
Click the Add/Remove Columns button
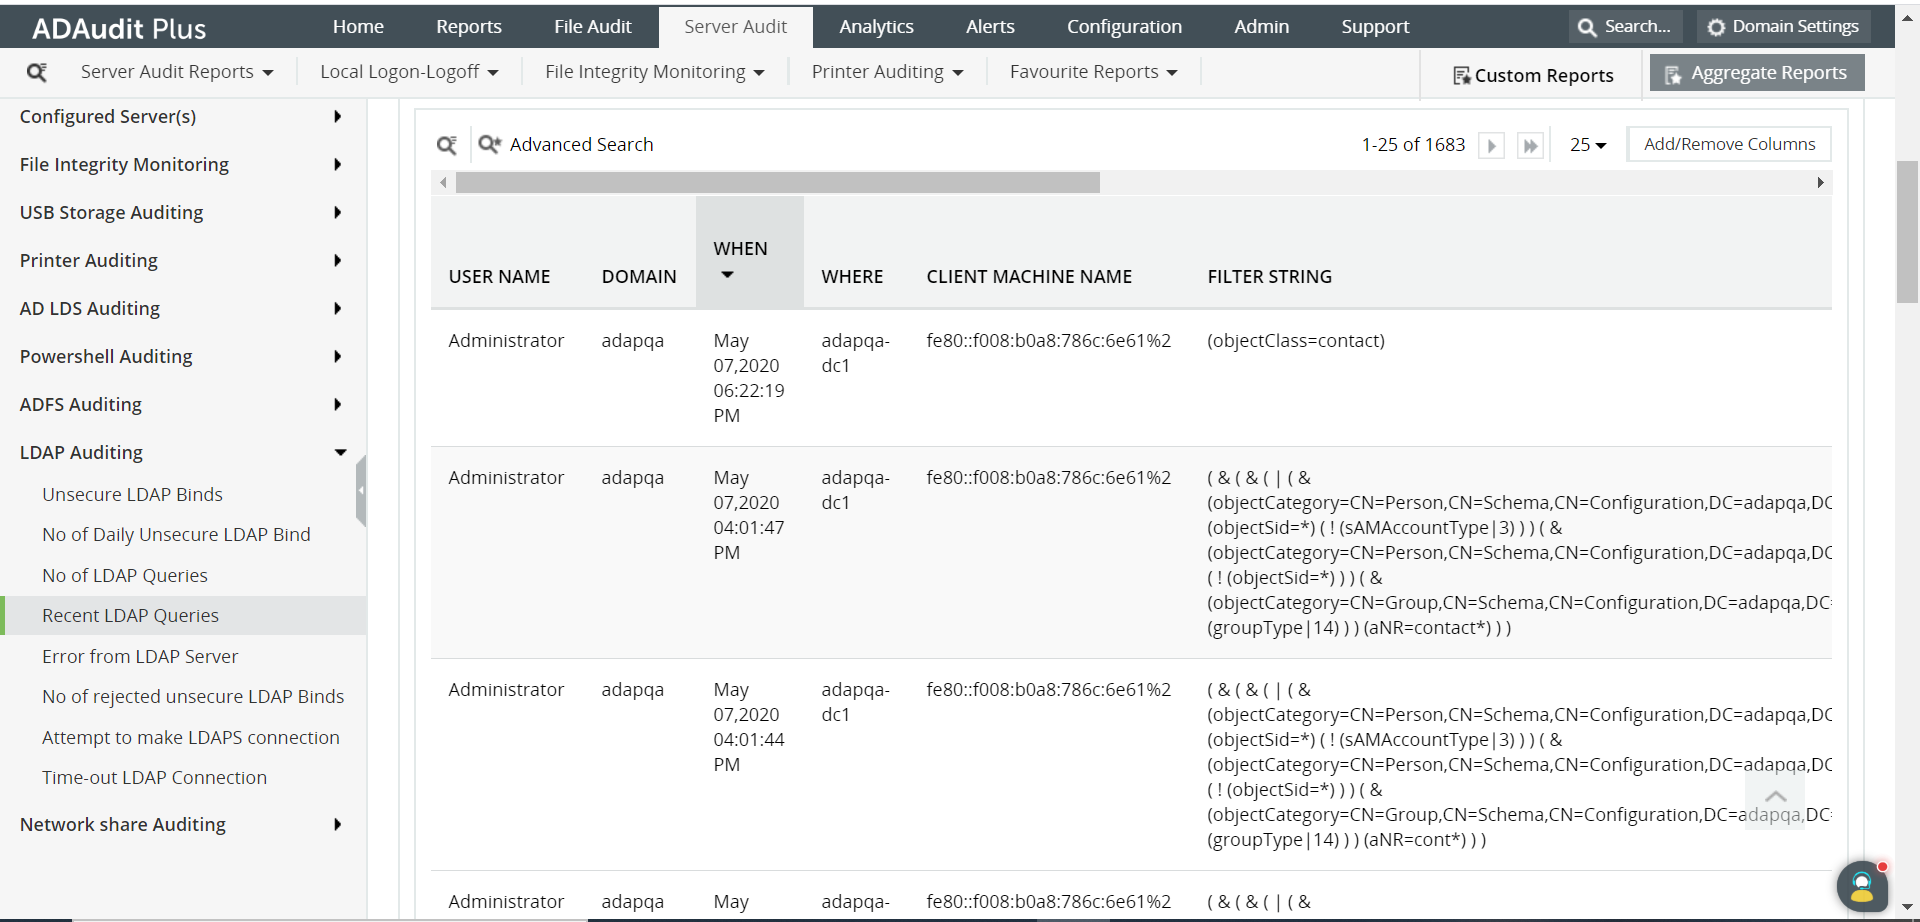coord(1729,144)
